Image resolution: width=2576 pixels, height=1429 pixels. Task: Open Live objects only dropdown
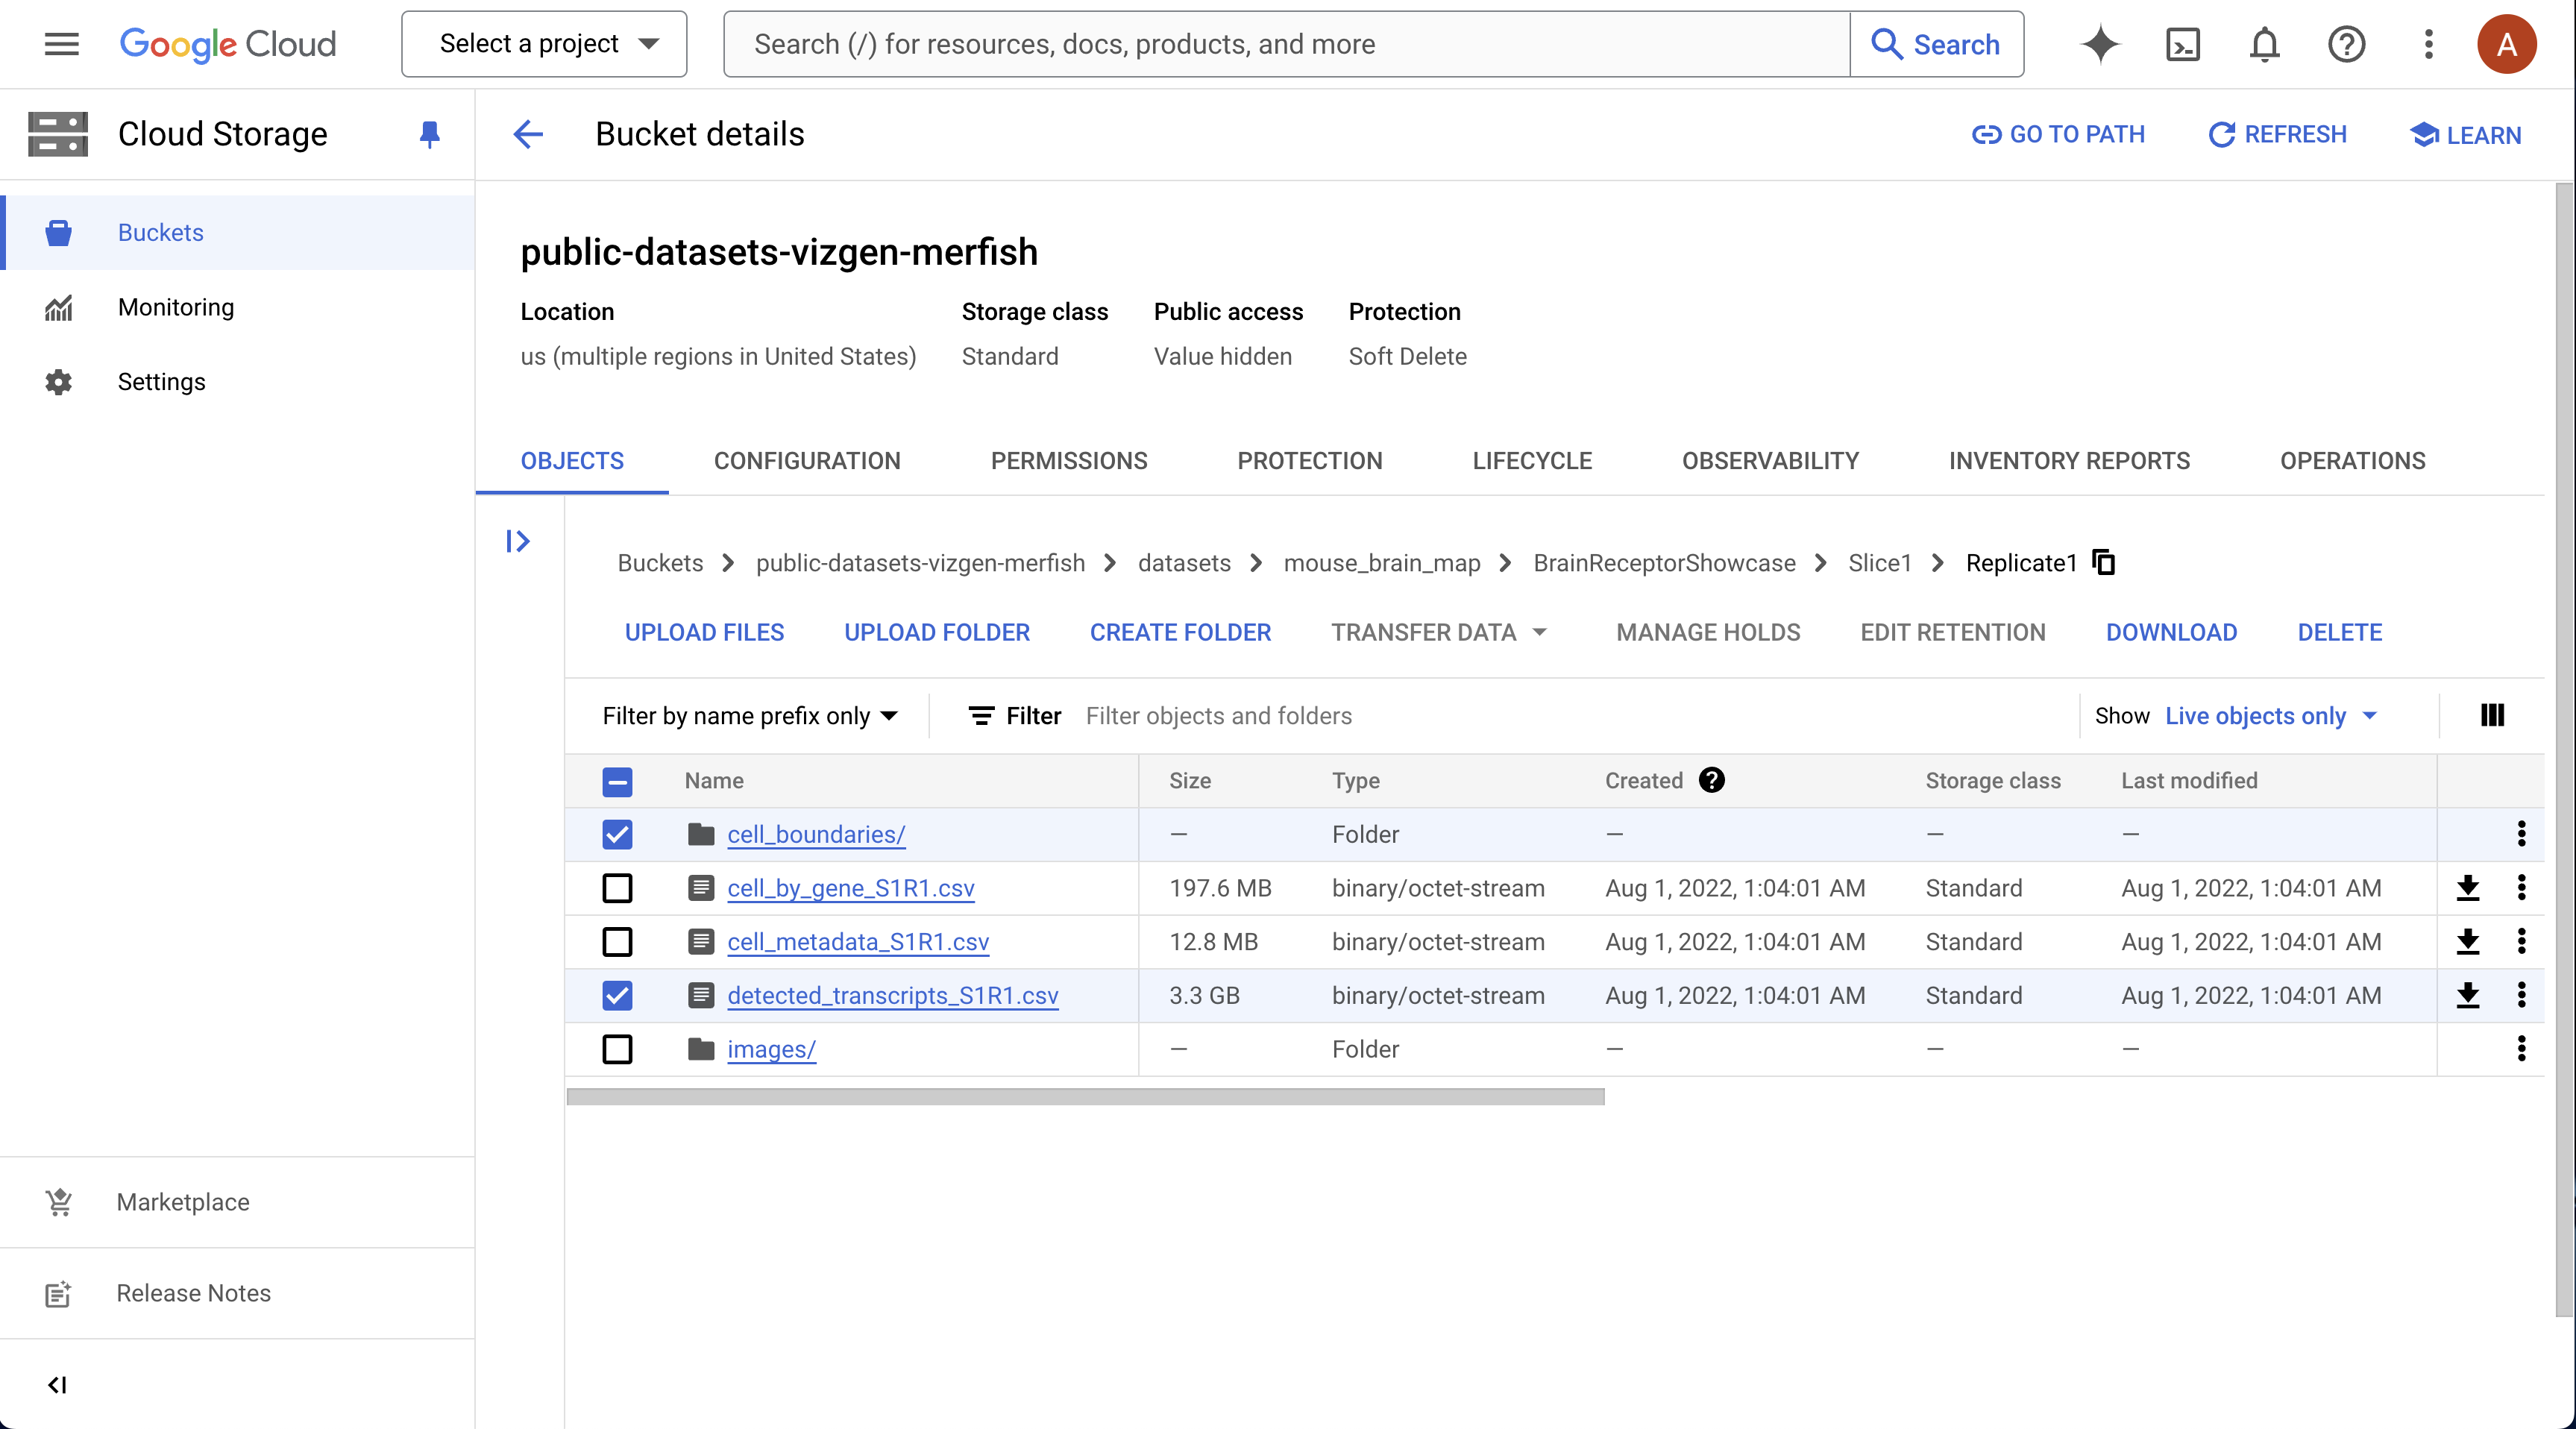[x=2270, y=716]
